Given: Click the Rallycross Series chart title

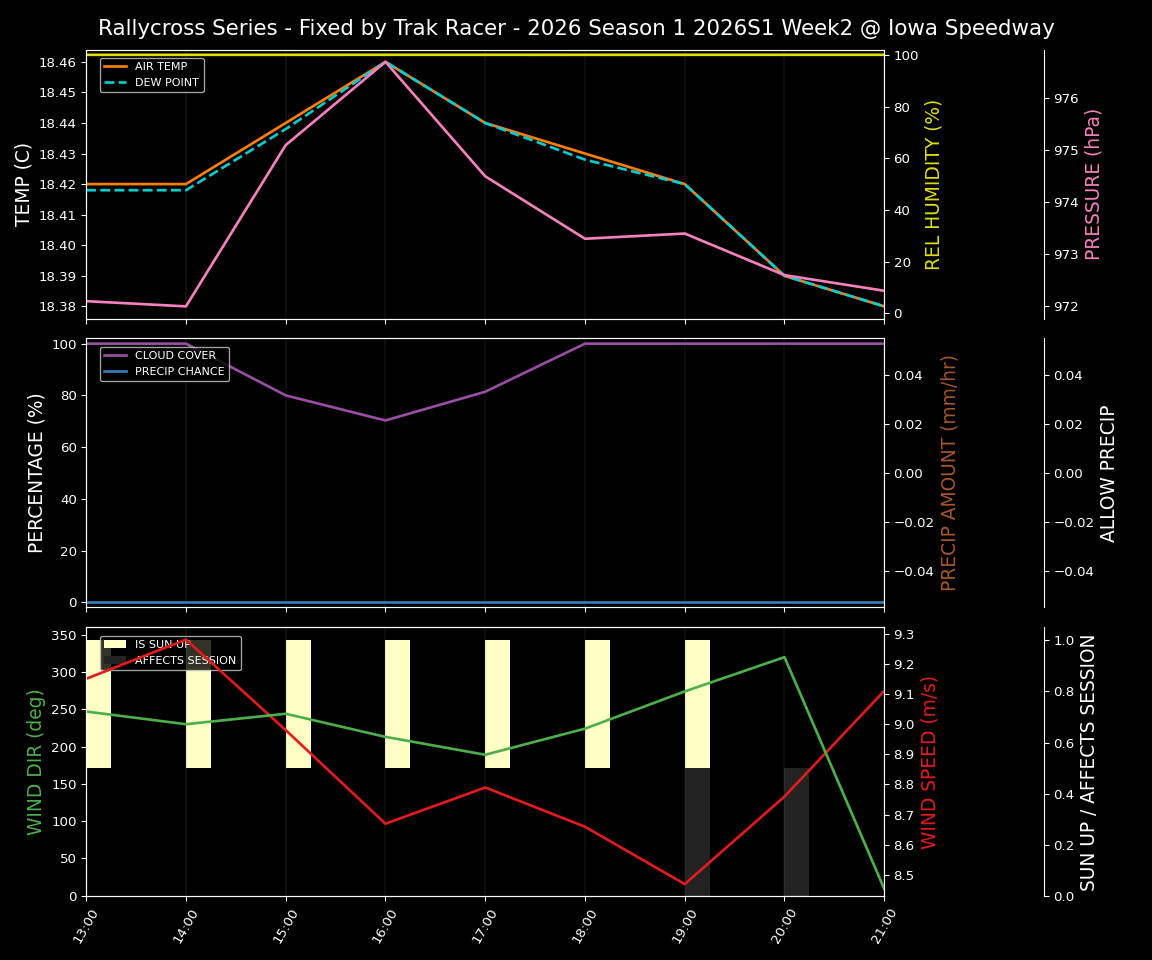Looking at the screenshot, I should coord(576,28).
